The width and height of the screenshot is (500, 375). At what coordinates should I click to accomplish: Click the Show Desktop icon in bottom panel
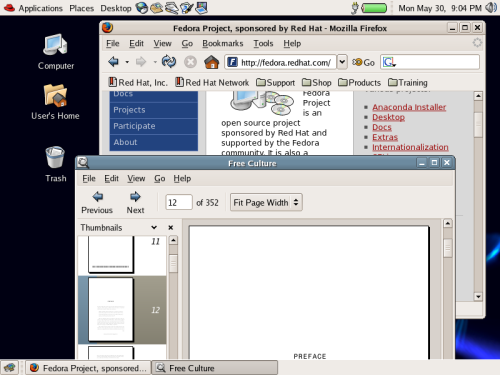point(9,368)
